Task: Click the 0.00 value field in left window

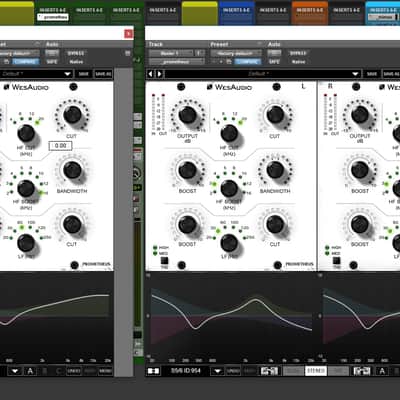Action: tap(60, 146)
